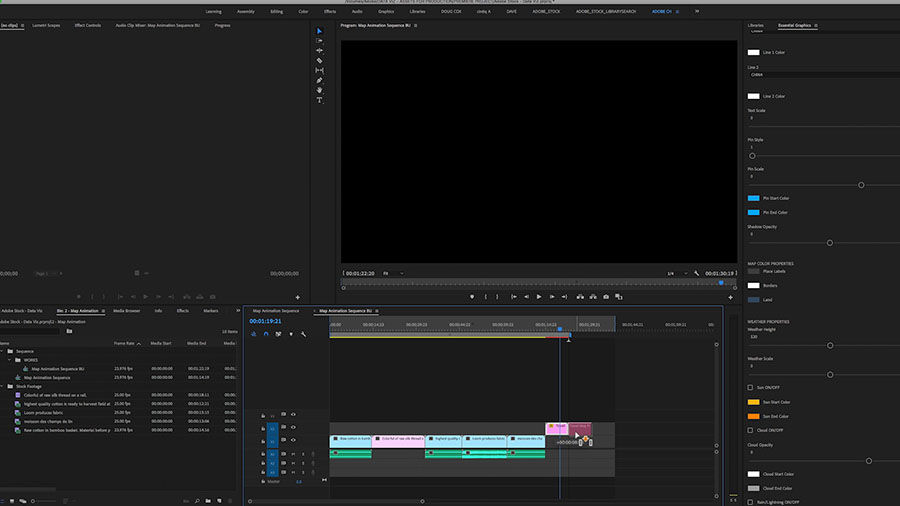Open the 1/4 playback resolution dropdown

675,273
